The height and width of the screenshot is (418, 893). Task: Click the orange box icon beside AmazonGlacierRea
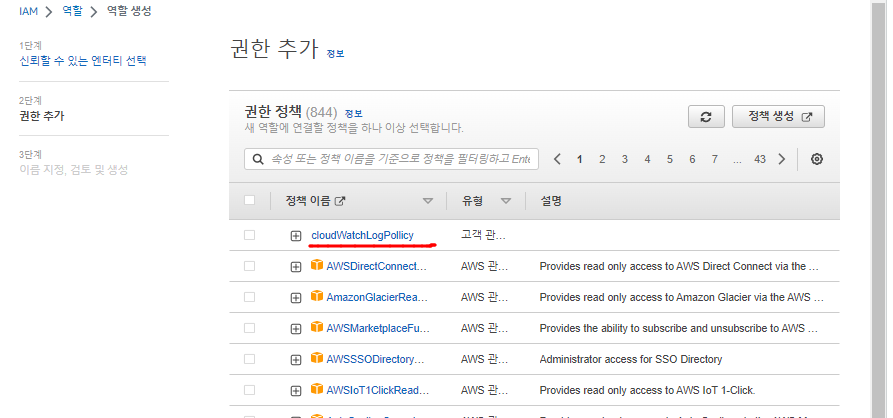pos(317,296)
